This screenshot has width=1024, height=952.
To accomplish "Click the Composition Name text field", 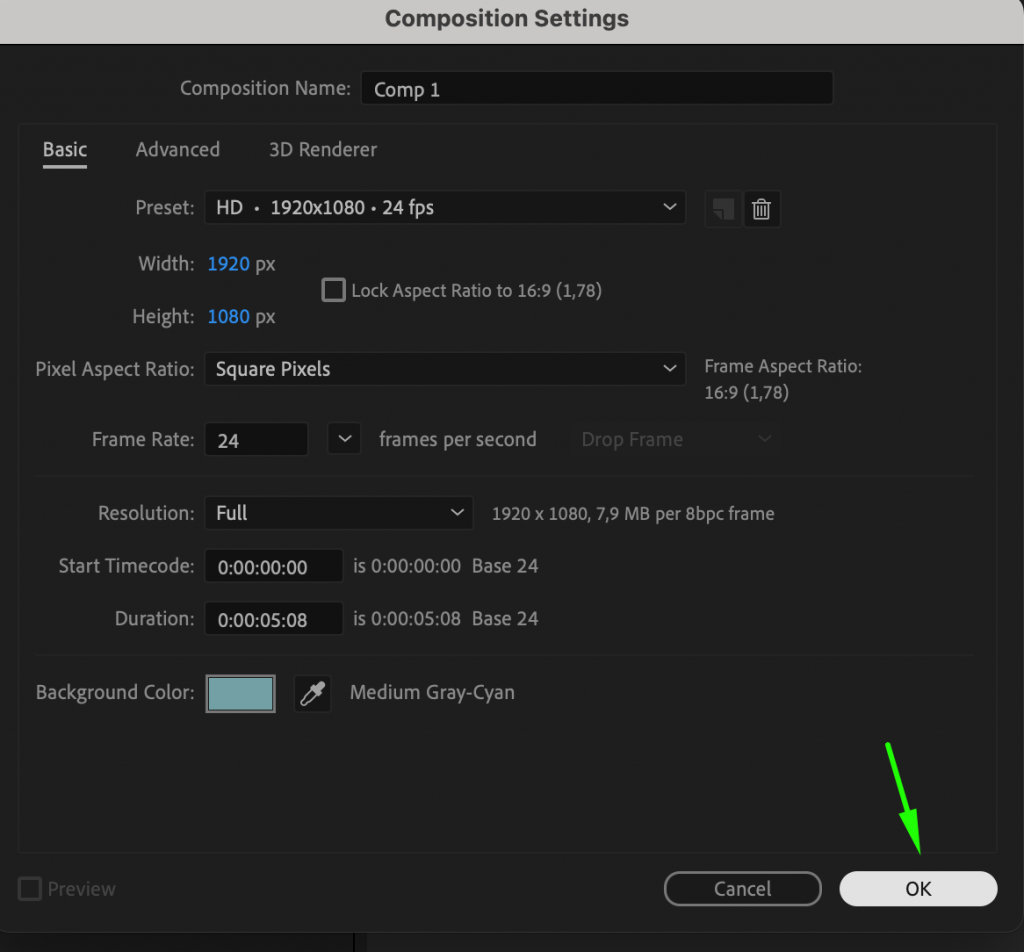I will point(596,89).
